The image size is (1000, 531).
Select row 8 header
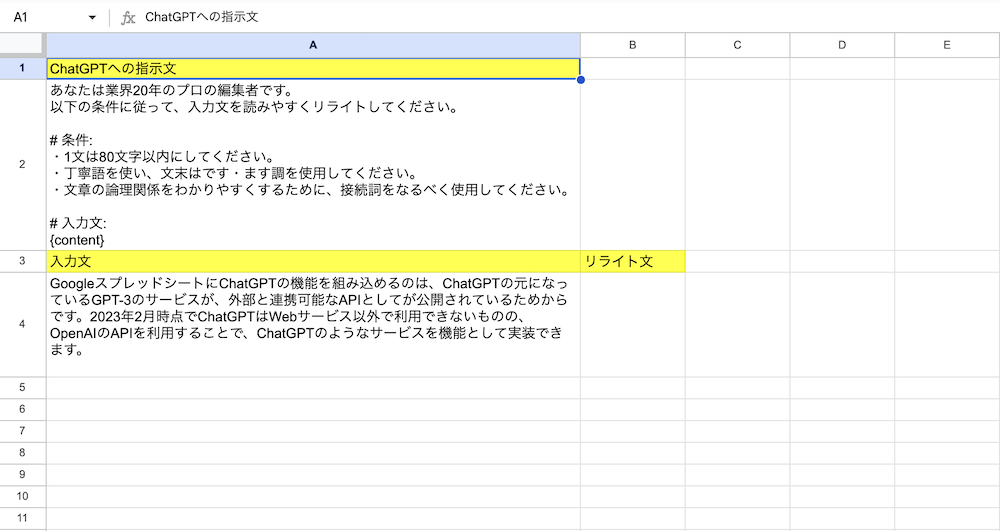[x=23, y=453]
